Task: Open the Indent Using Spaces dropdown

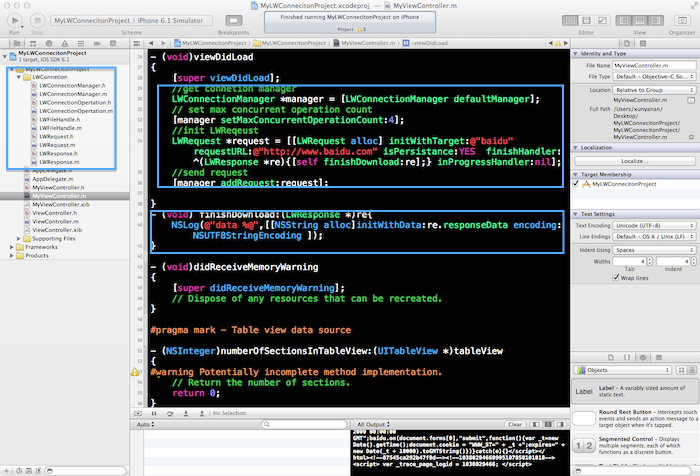Action: [x=654, y=250]
